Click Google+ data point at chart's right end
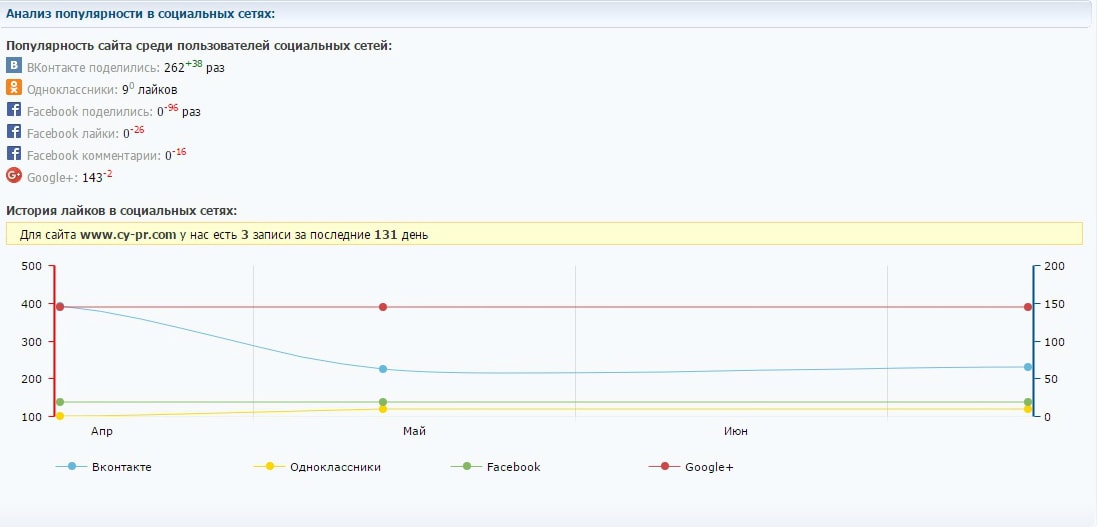Image resolution: width=1098 pixels, height=527 pixels. 1028,307
